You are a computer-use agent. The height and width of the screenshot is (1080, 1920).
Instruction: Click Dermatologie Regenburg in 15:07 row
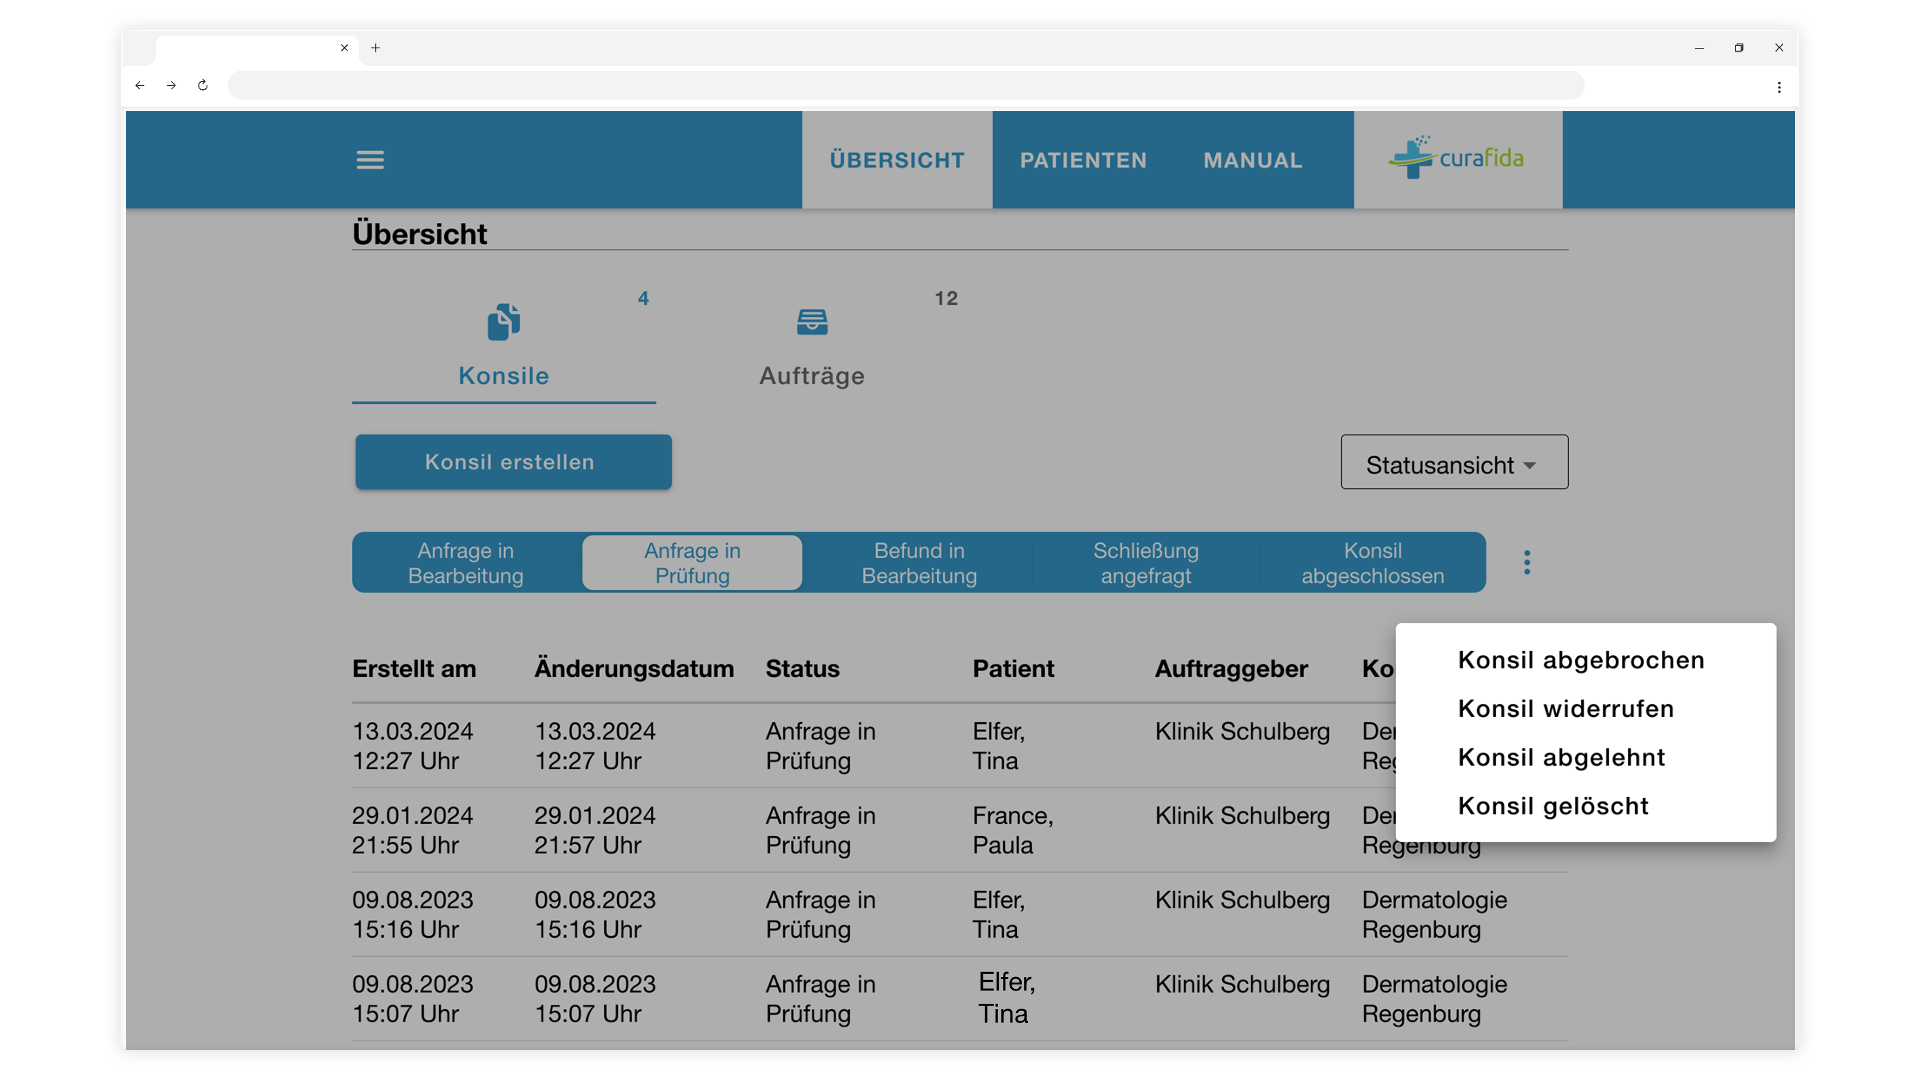(x=1435, y=999)
